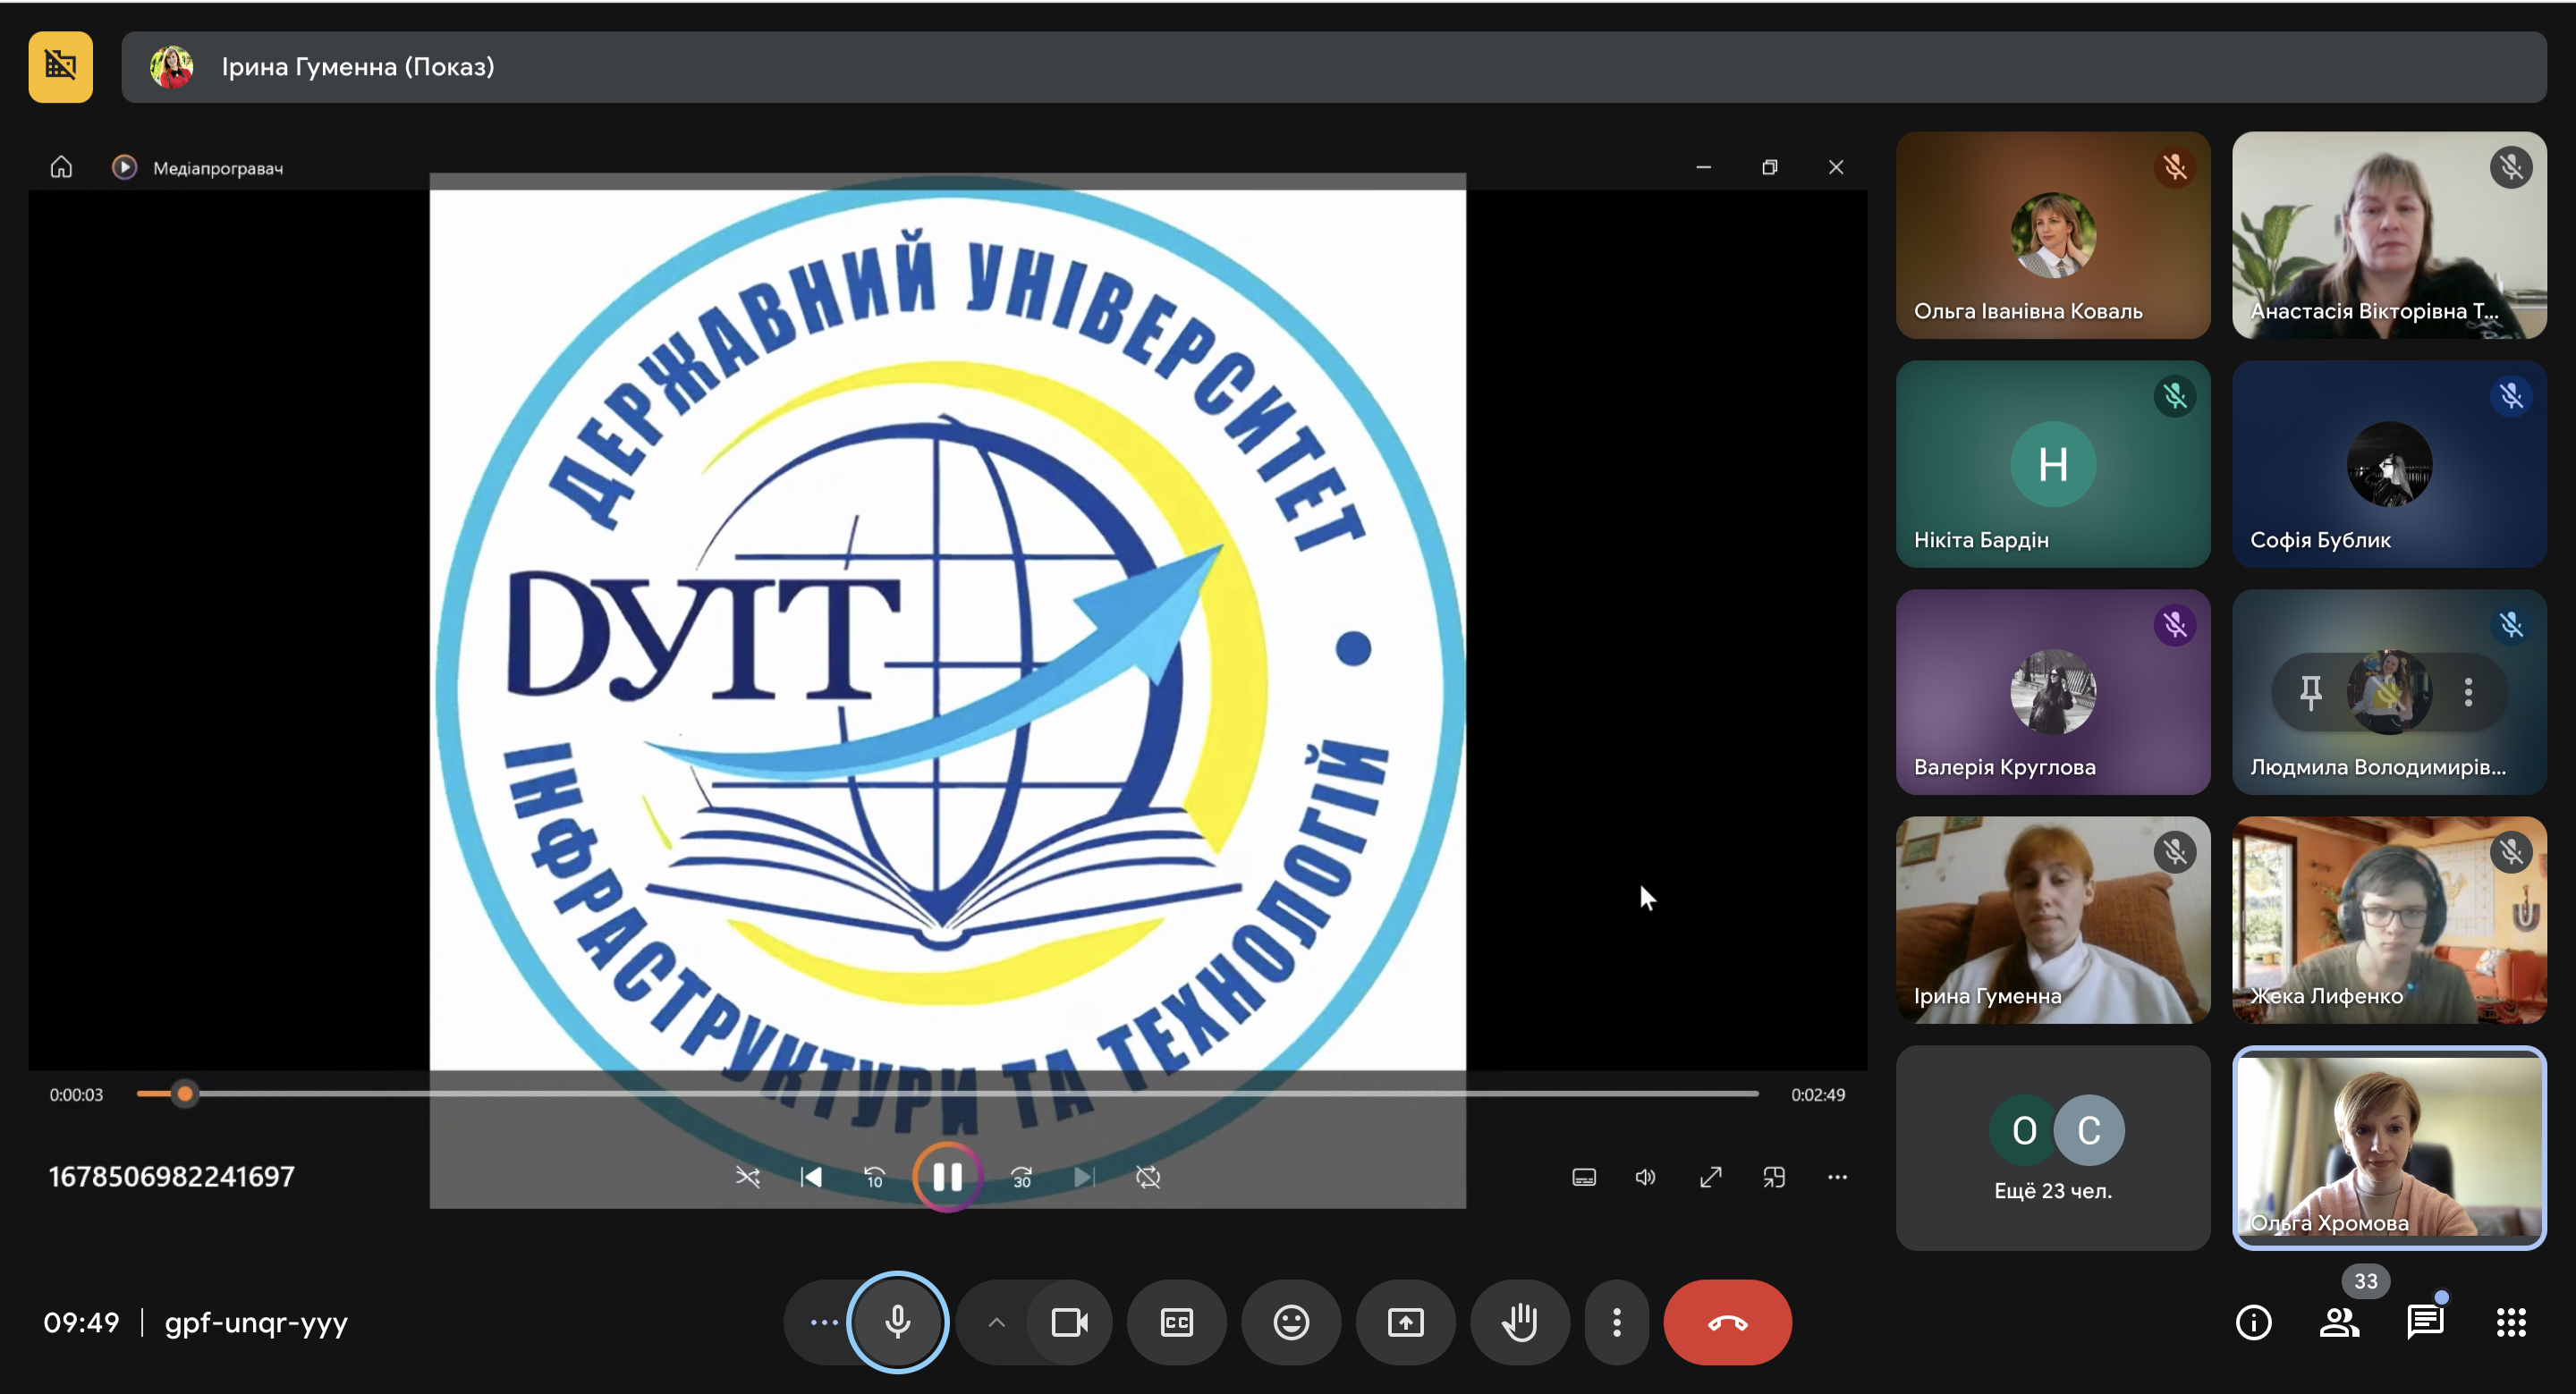The width and height of the screenshot is (2576, 1394).
Task: Expand the video settings chevron
Action: (996, 1323)
